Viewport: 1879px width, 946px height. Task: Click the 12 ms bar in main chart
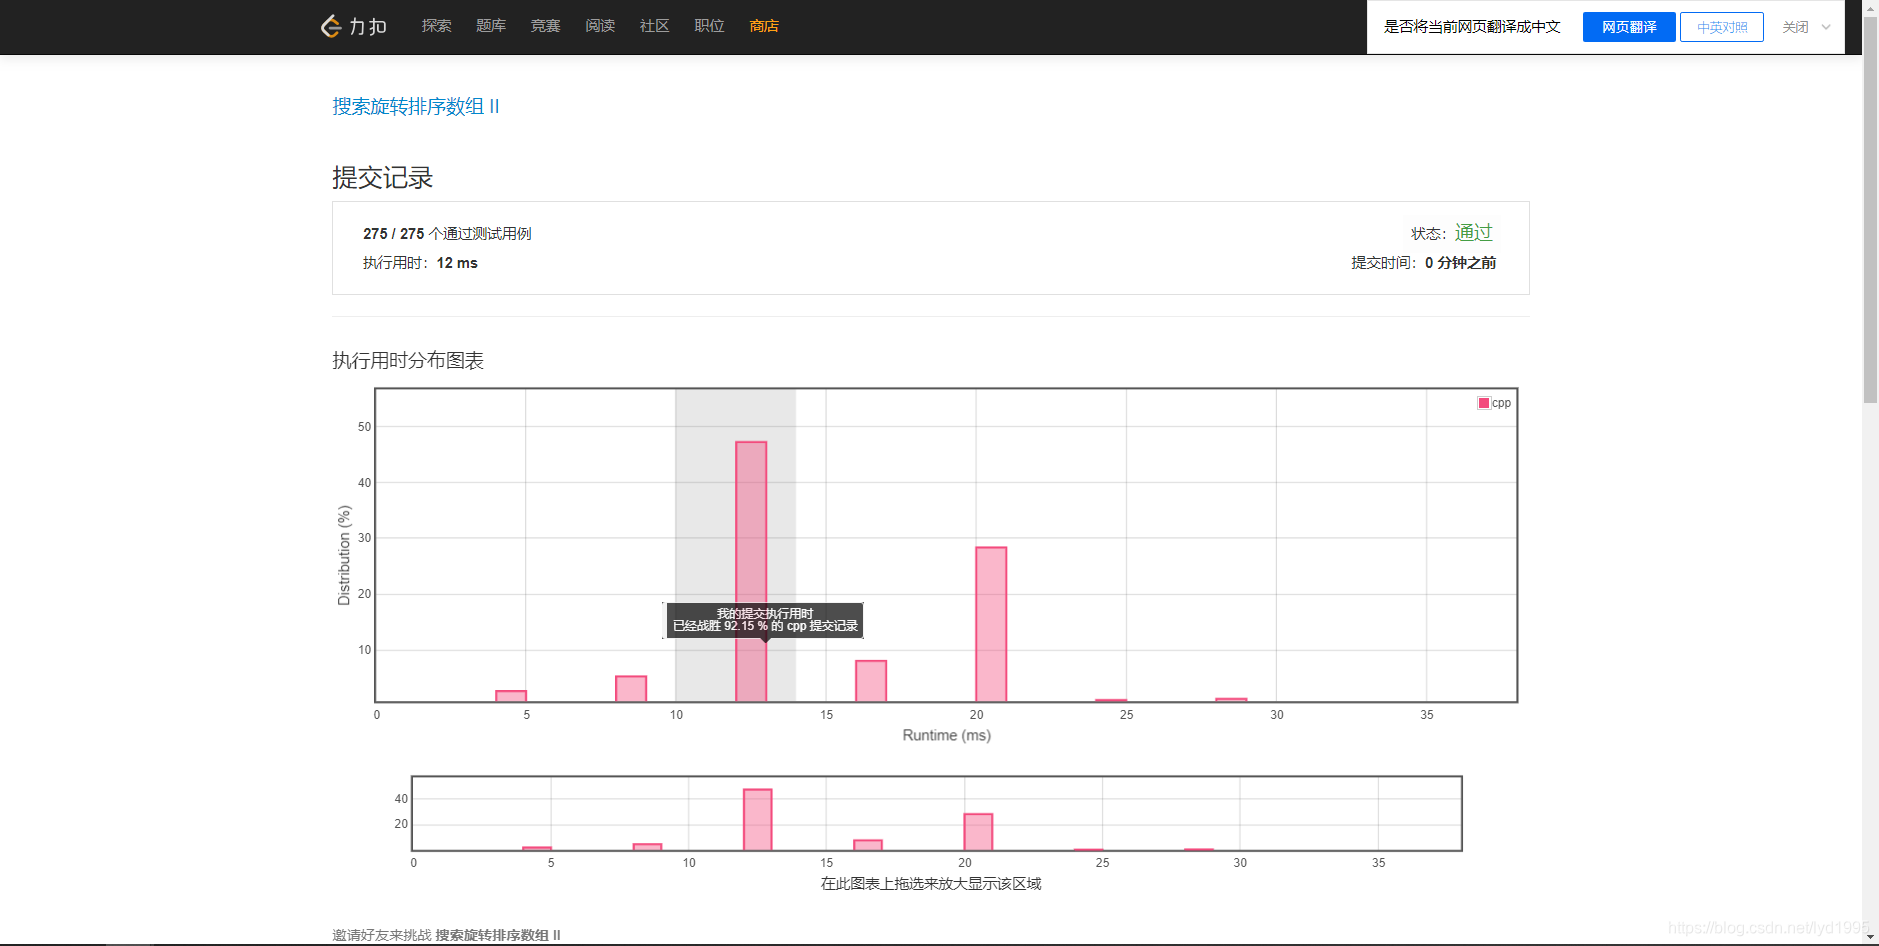pyautogui.click(x=751, y=571)
